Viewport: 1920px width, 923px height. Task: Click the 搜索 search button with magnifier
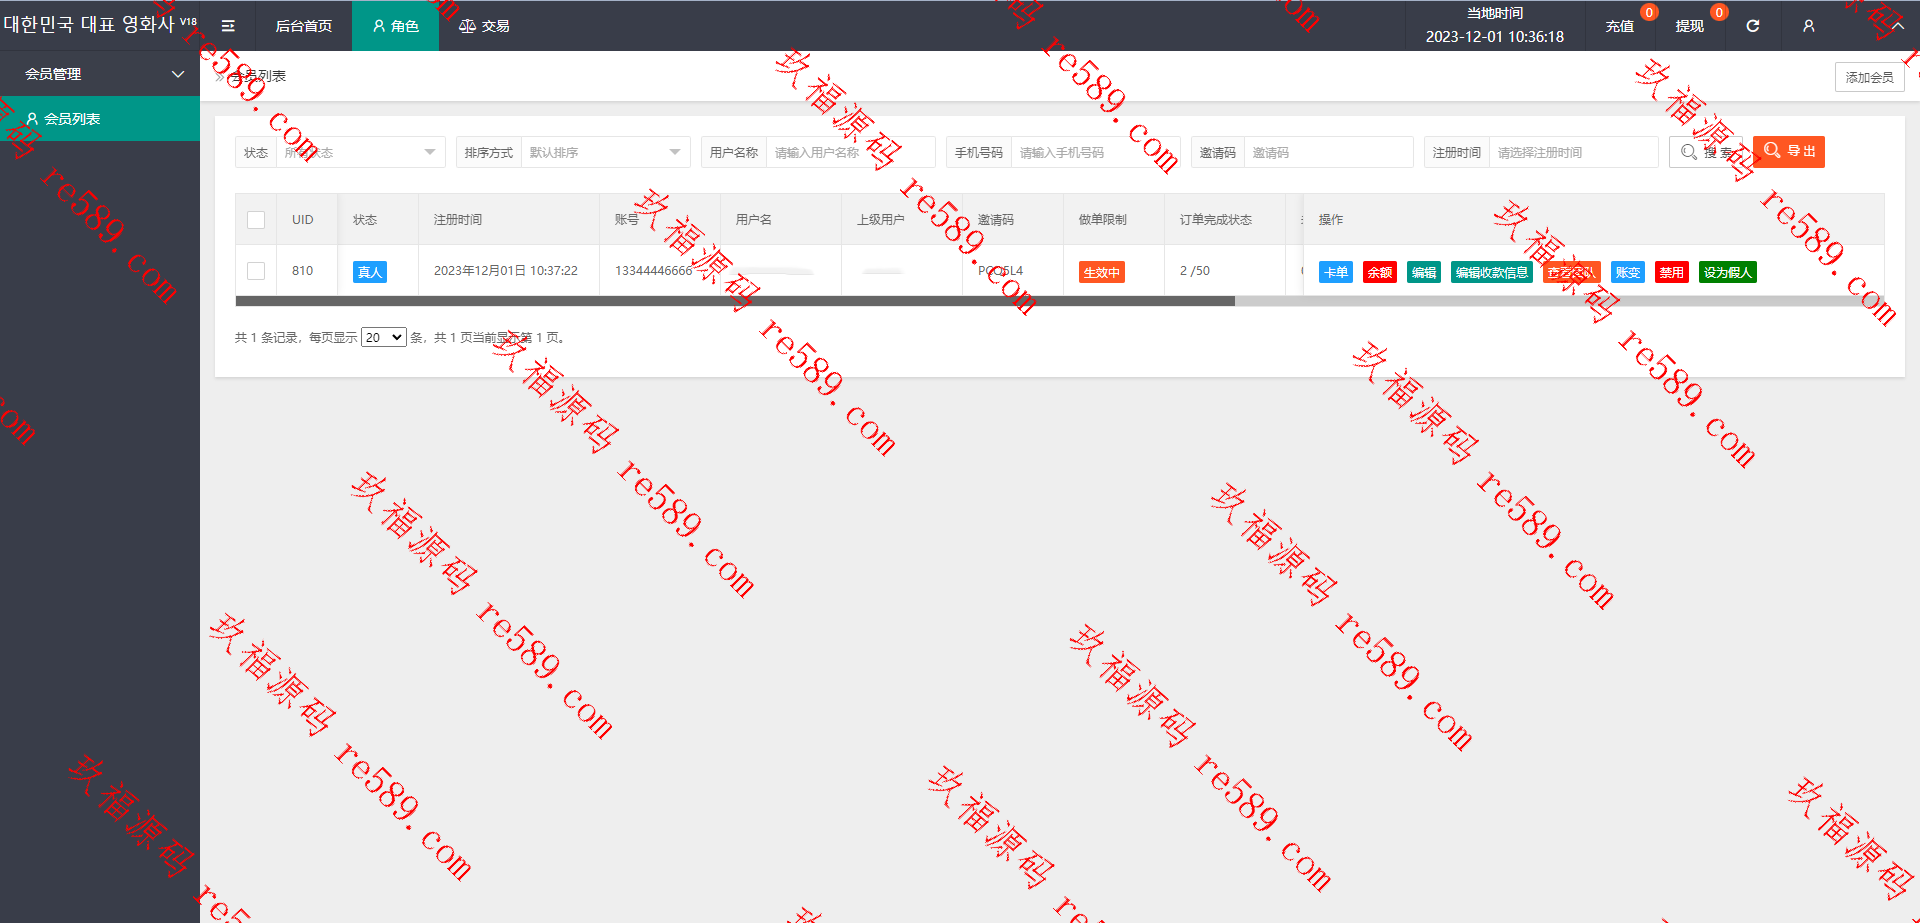[x=1706, y=152]
